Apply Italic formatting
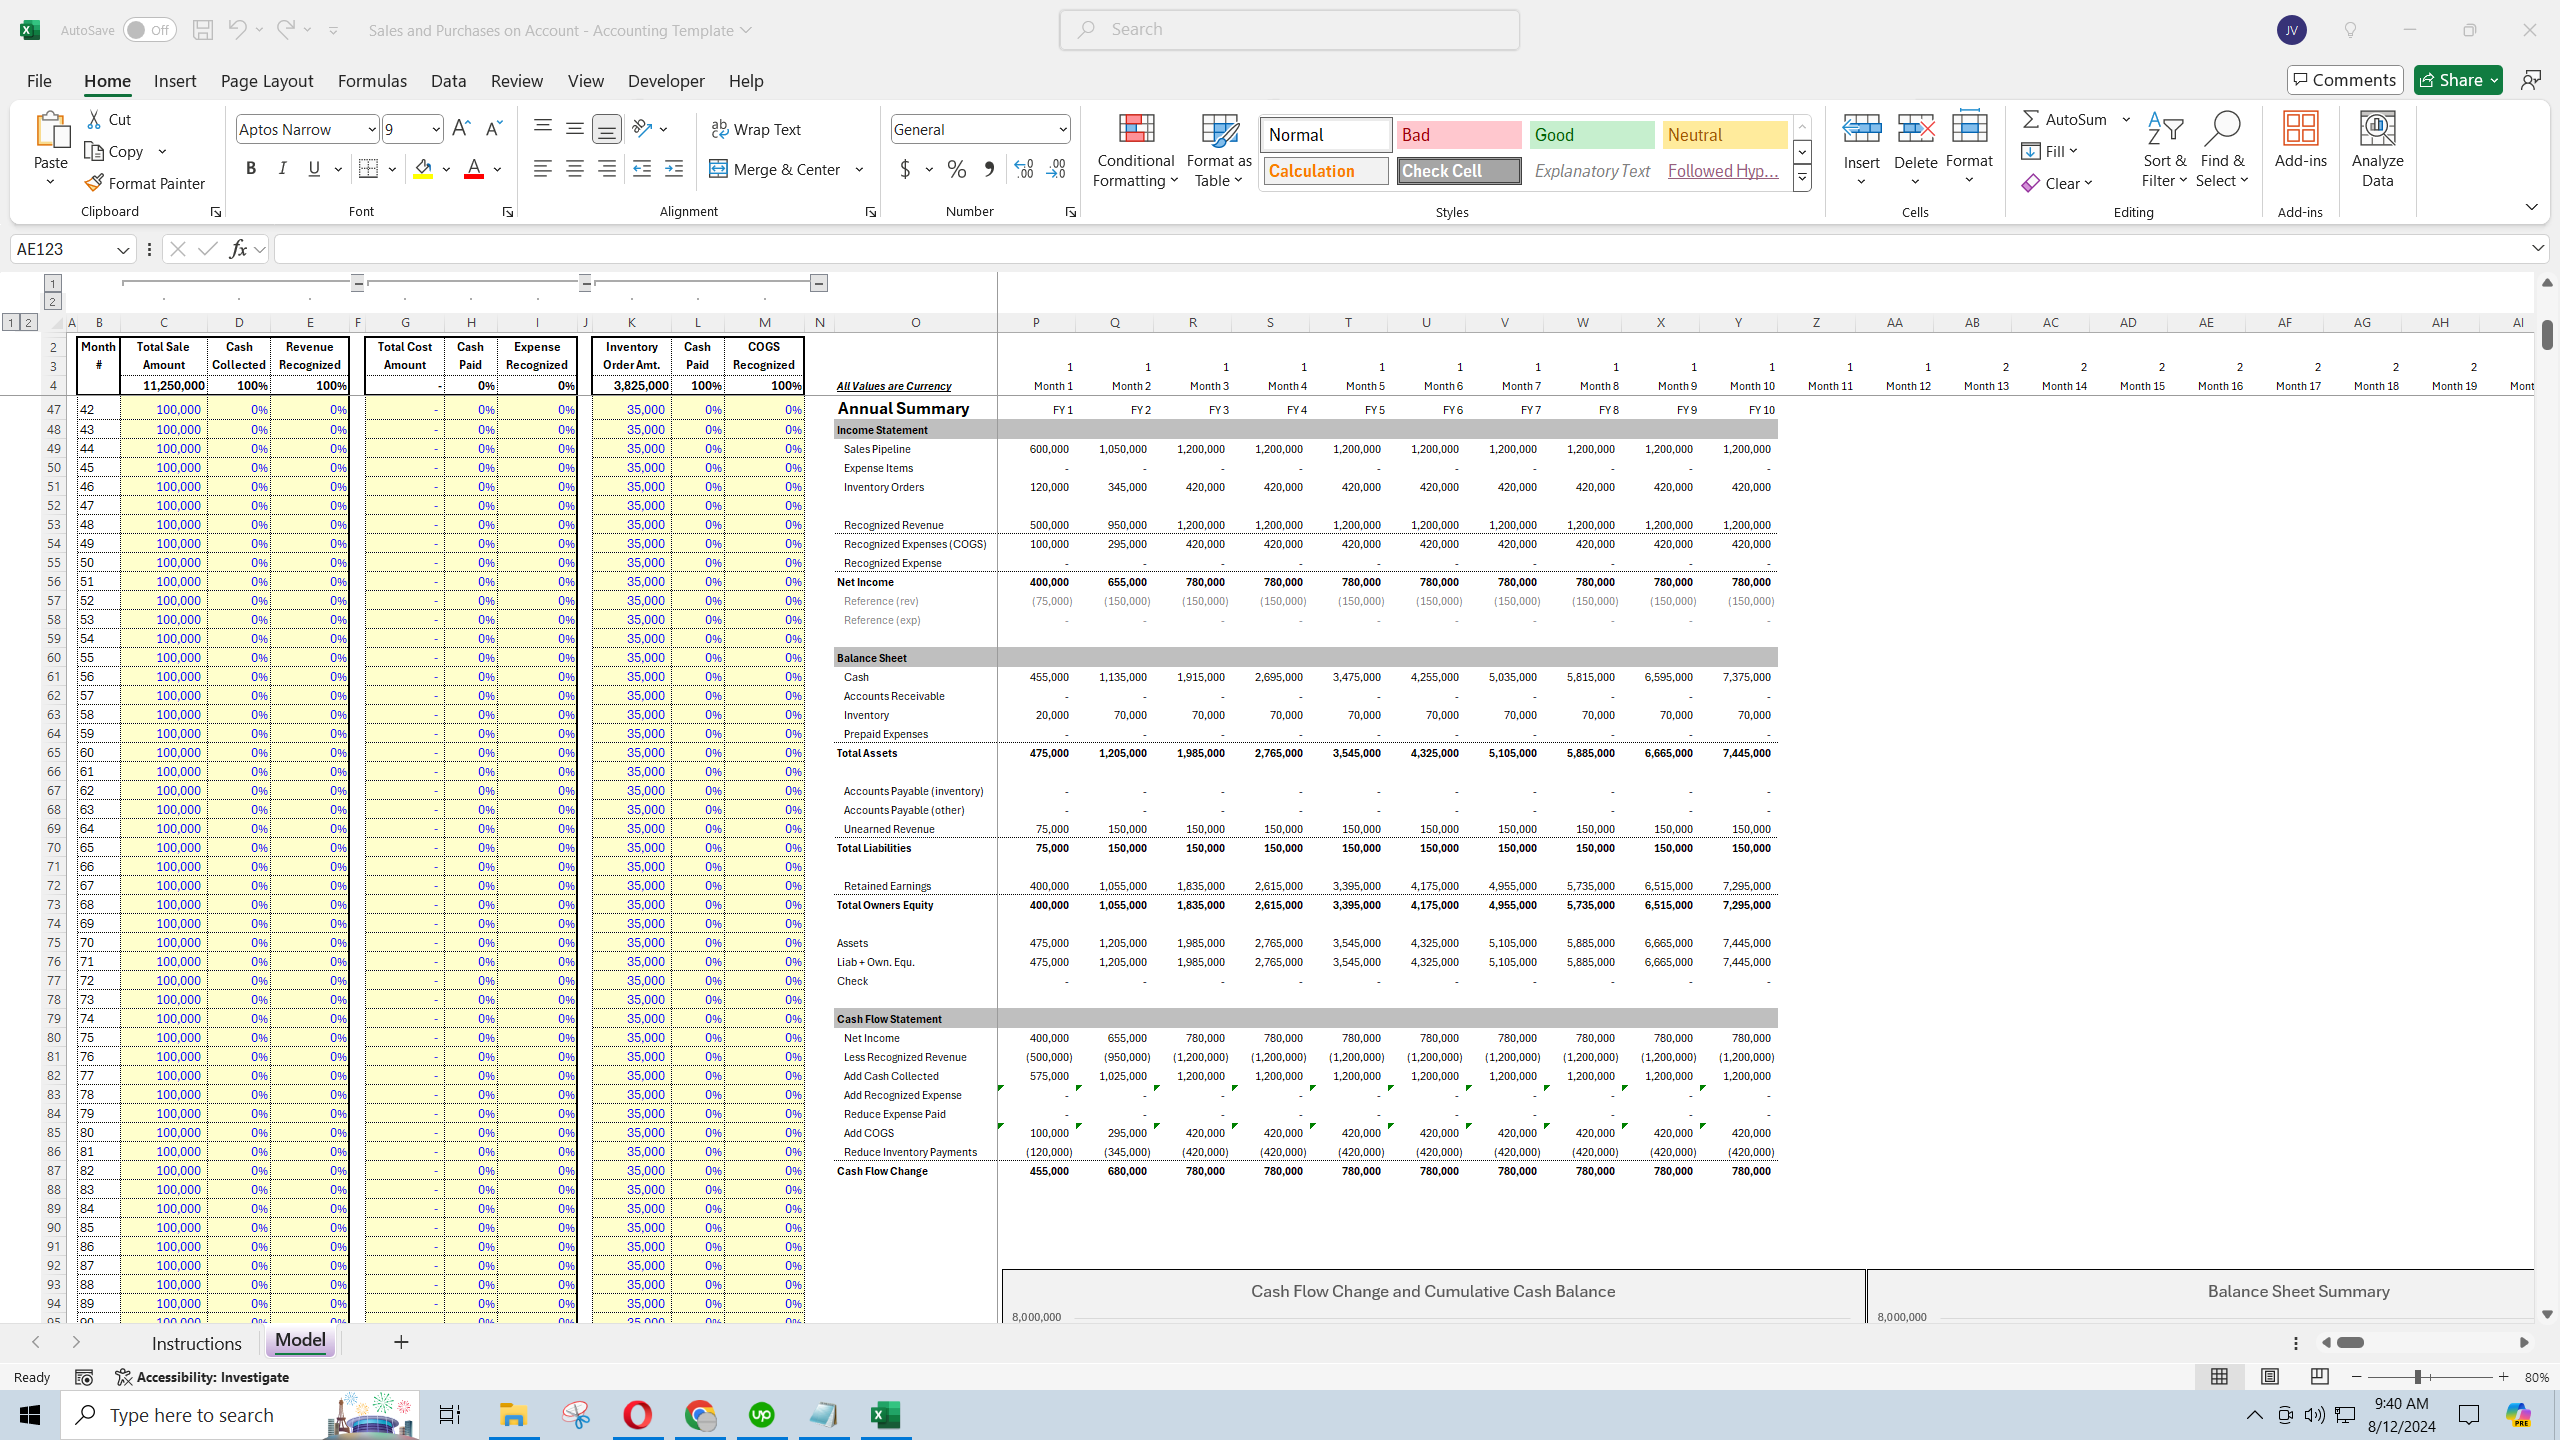Viewport: 2560px width, 1440px height. pyautogui.click(x=282, y=169)
